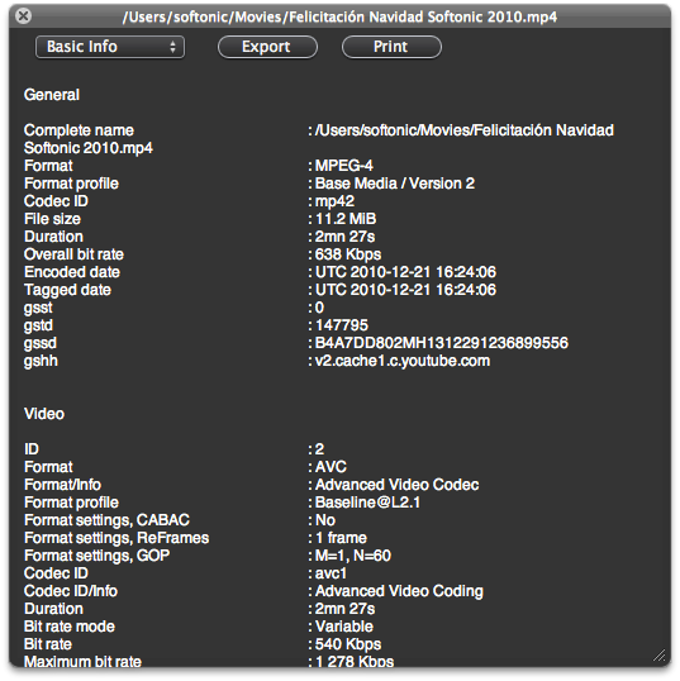Click the General Duration label
The image size is (680, 681).
(53, 237)
